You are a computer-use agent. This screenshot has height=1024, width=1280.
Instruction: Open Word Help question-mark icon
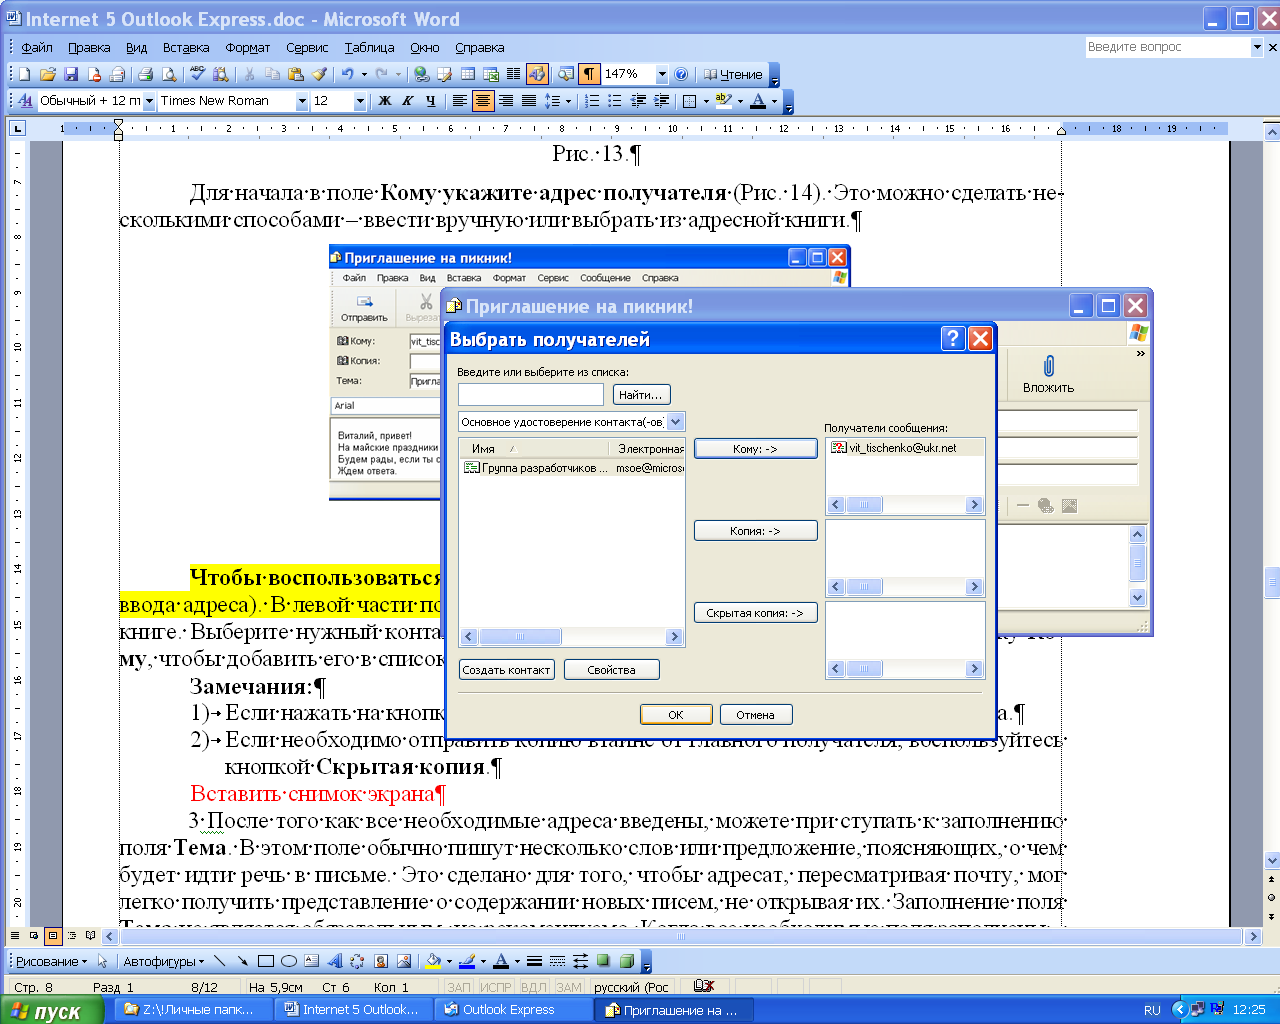[681, 74]
